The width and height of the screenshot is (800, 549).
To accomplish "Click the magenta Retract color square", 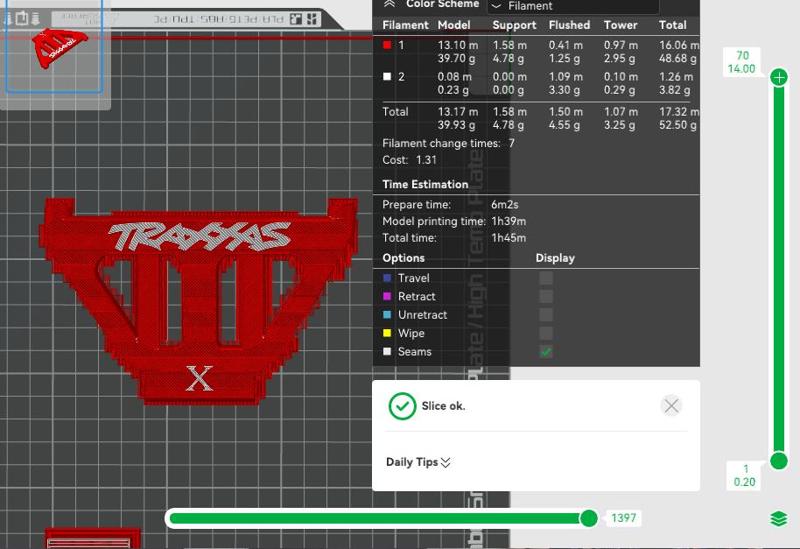I will coord(387,296).
